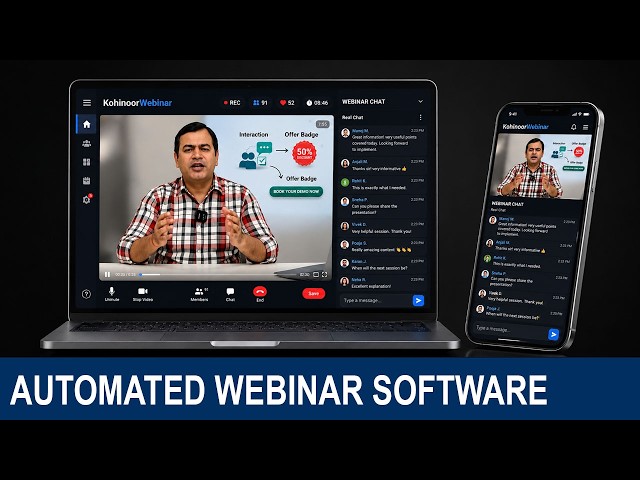Image resolution: width=640 pixels, height=480 pixels.
Task: Toggle the REC recording indicator
Action: click(x=232, y=103)
